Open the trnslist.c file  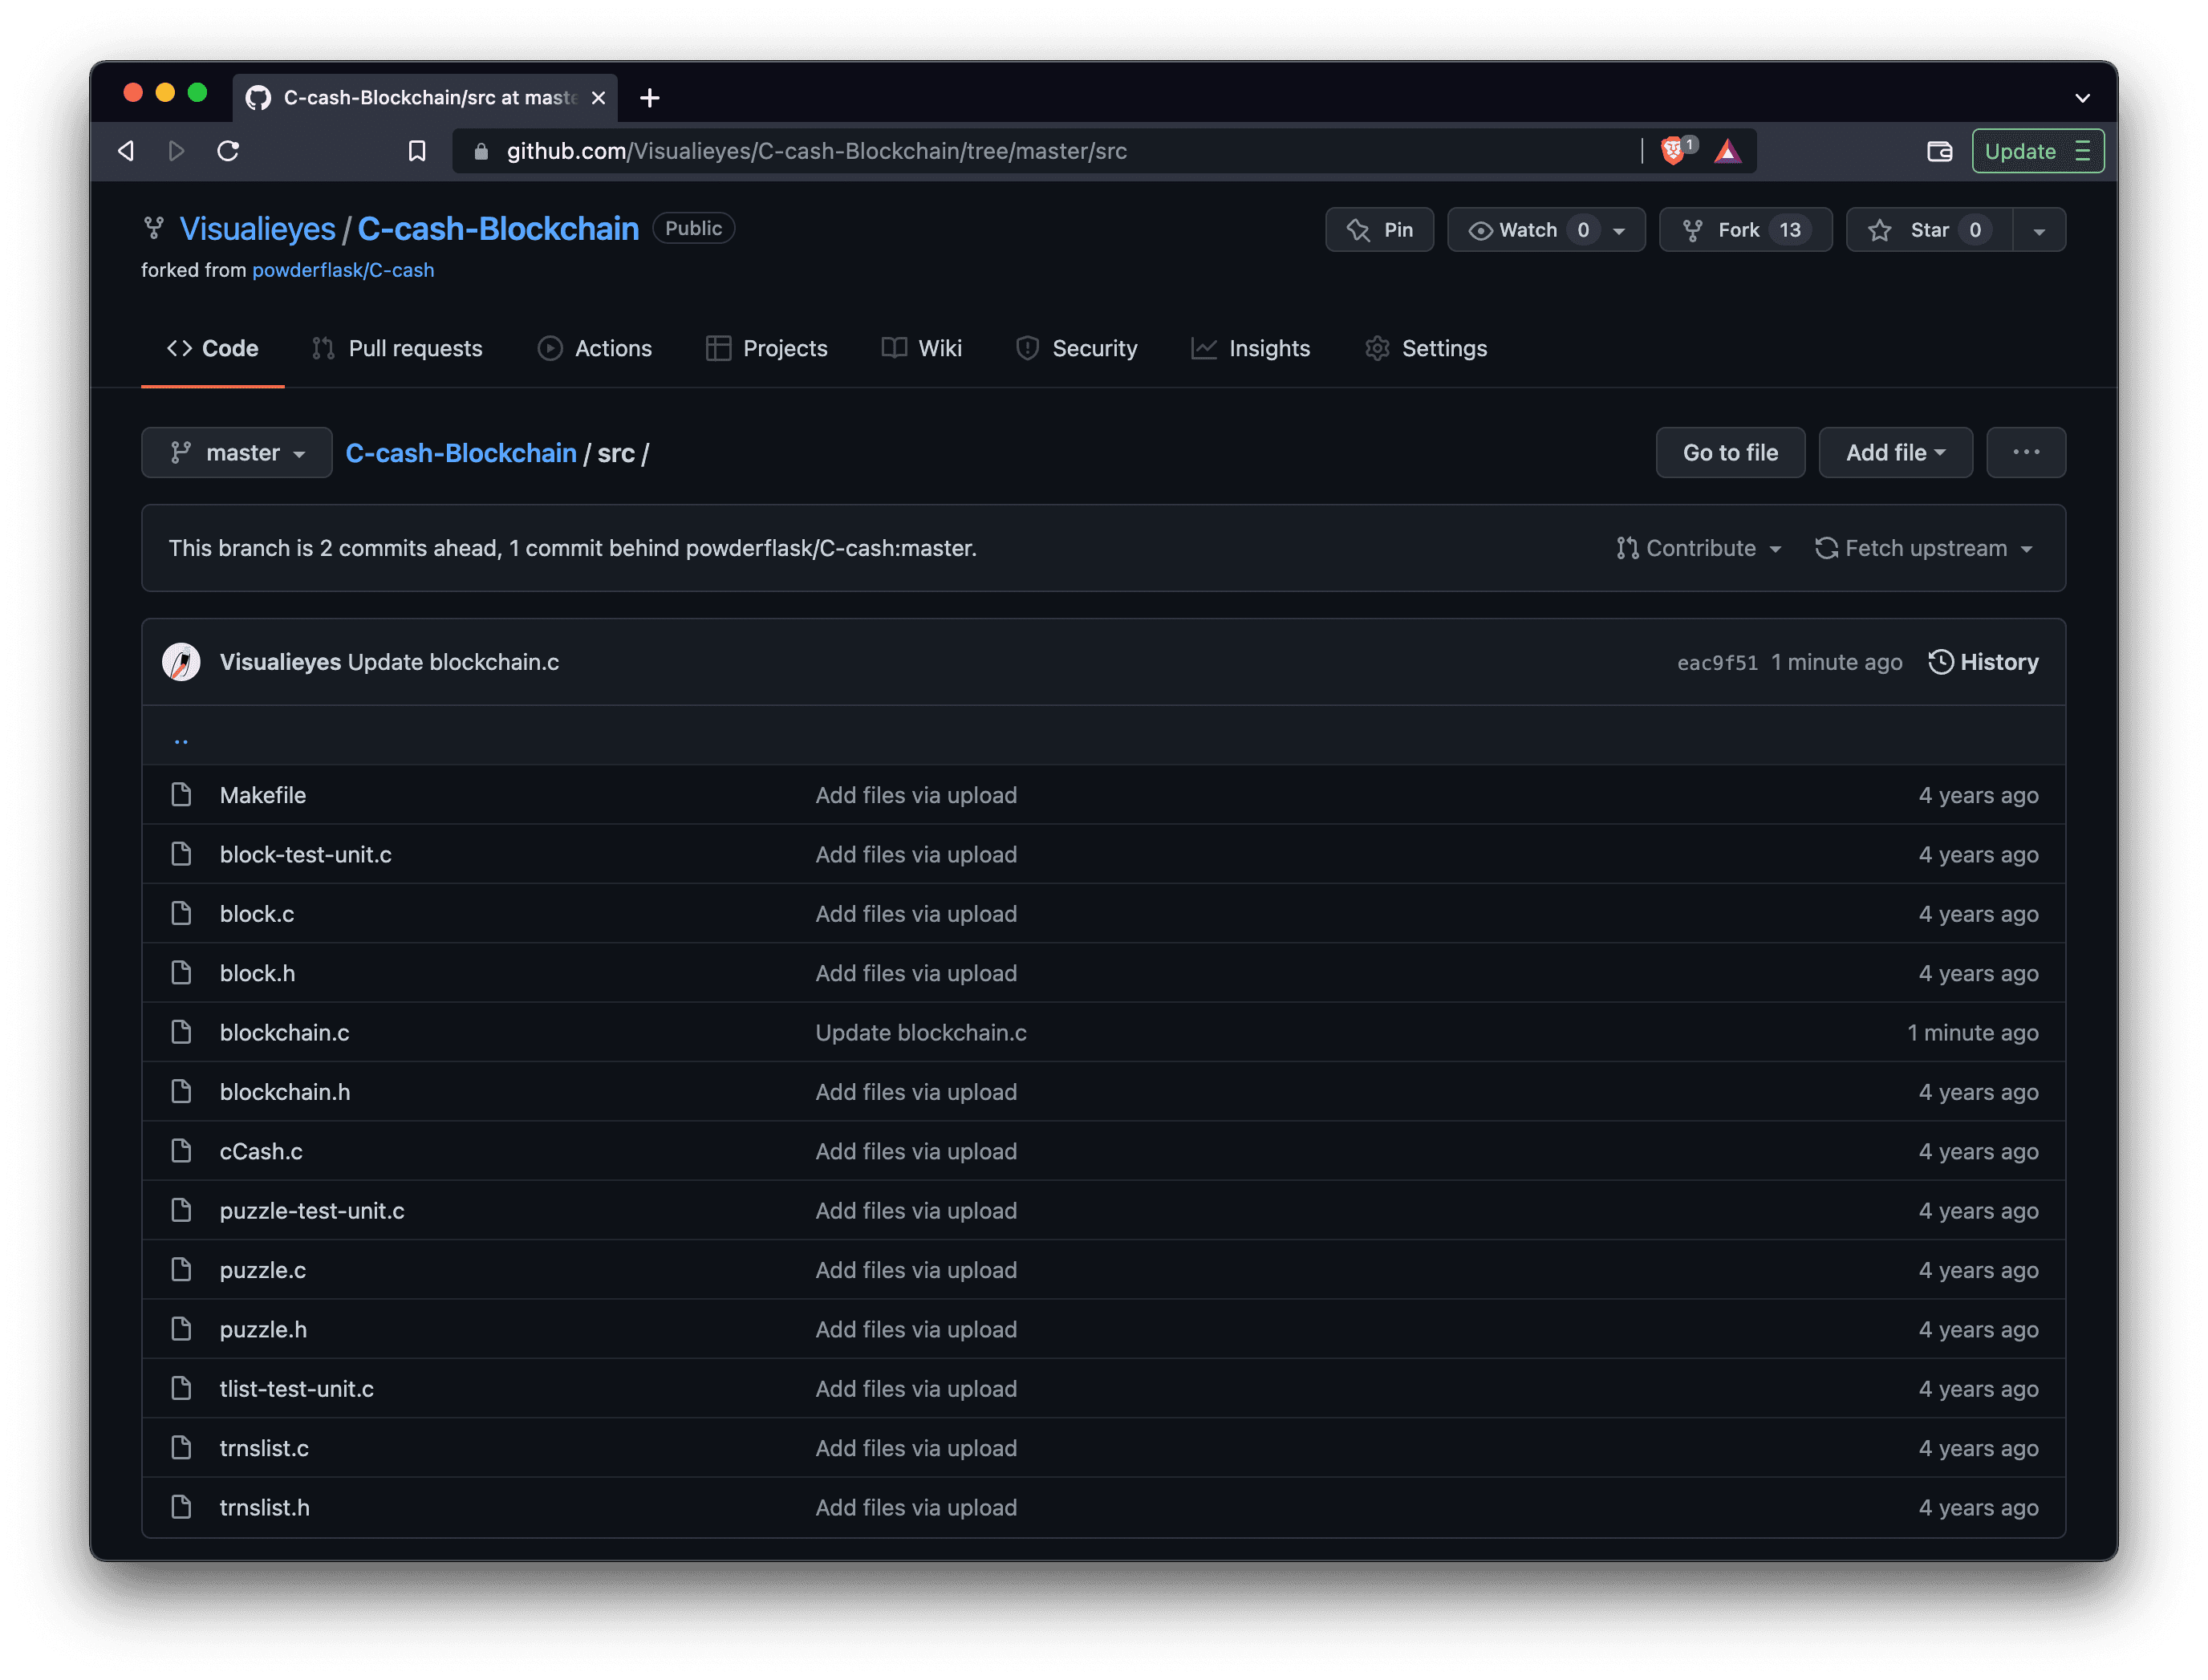pos(264,1448)
